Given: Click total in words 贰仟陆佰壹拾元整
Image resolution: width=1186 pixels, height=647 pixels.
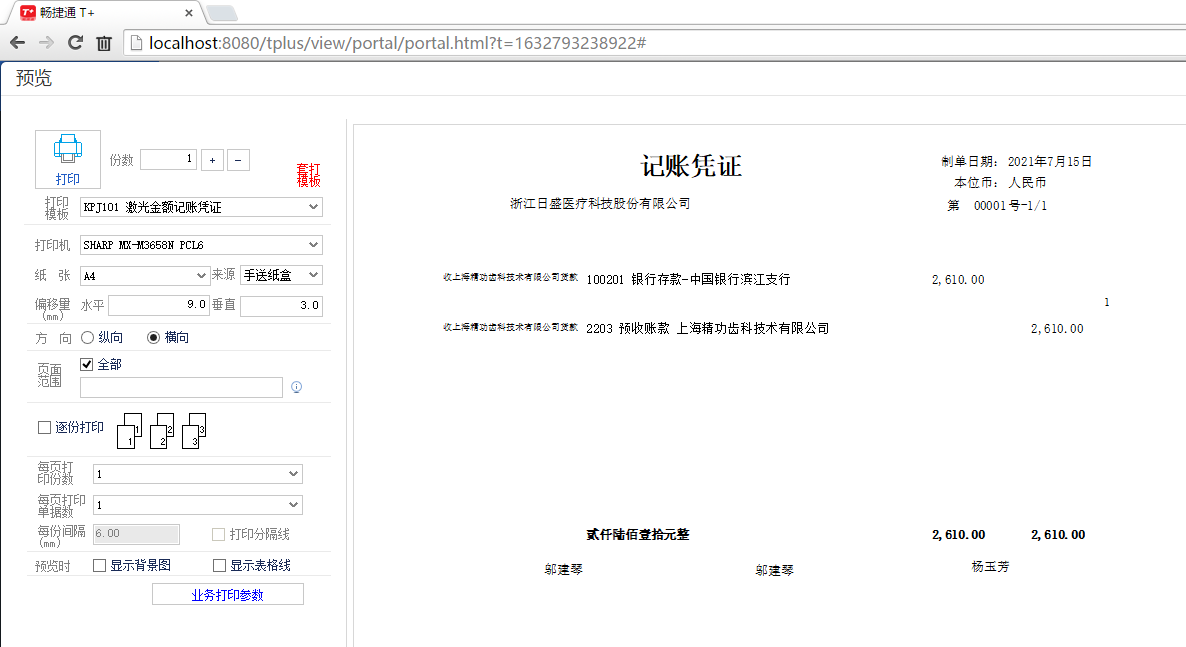Looking at the screenshot, I should (x=638, y=534).
